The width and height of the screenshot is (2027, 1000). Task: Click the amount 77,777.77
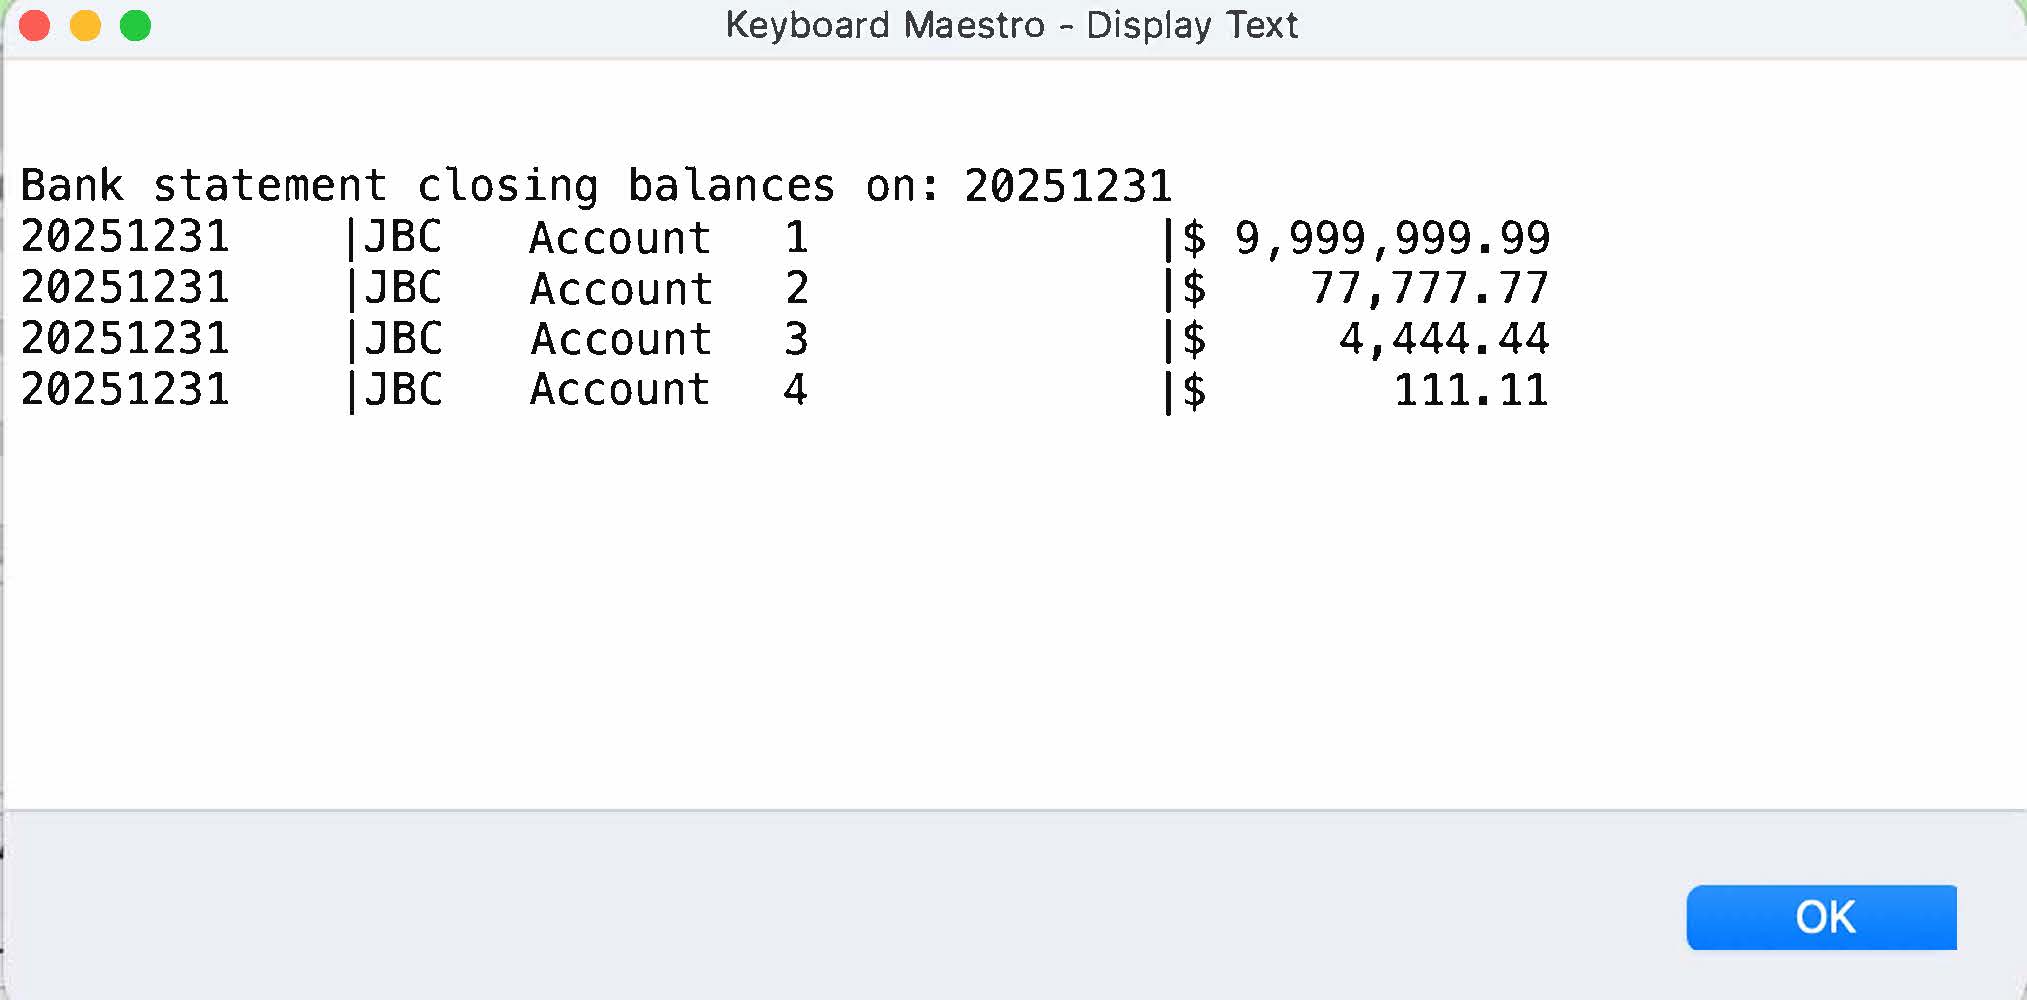[x=1429, y=289]
